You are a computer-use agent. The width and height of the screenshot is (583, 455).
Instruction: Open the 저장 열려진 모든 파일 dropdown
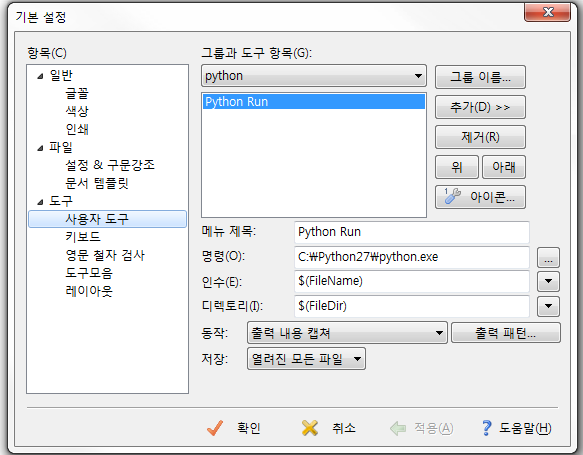pos(306,359)
